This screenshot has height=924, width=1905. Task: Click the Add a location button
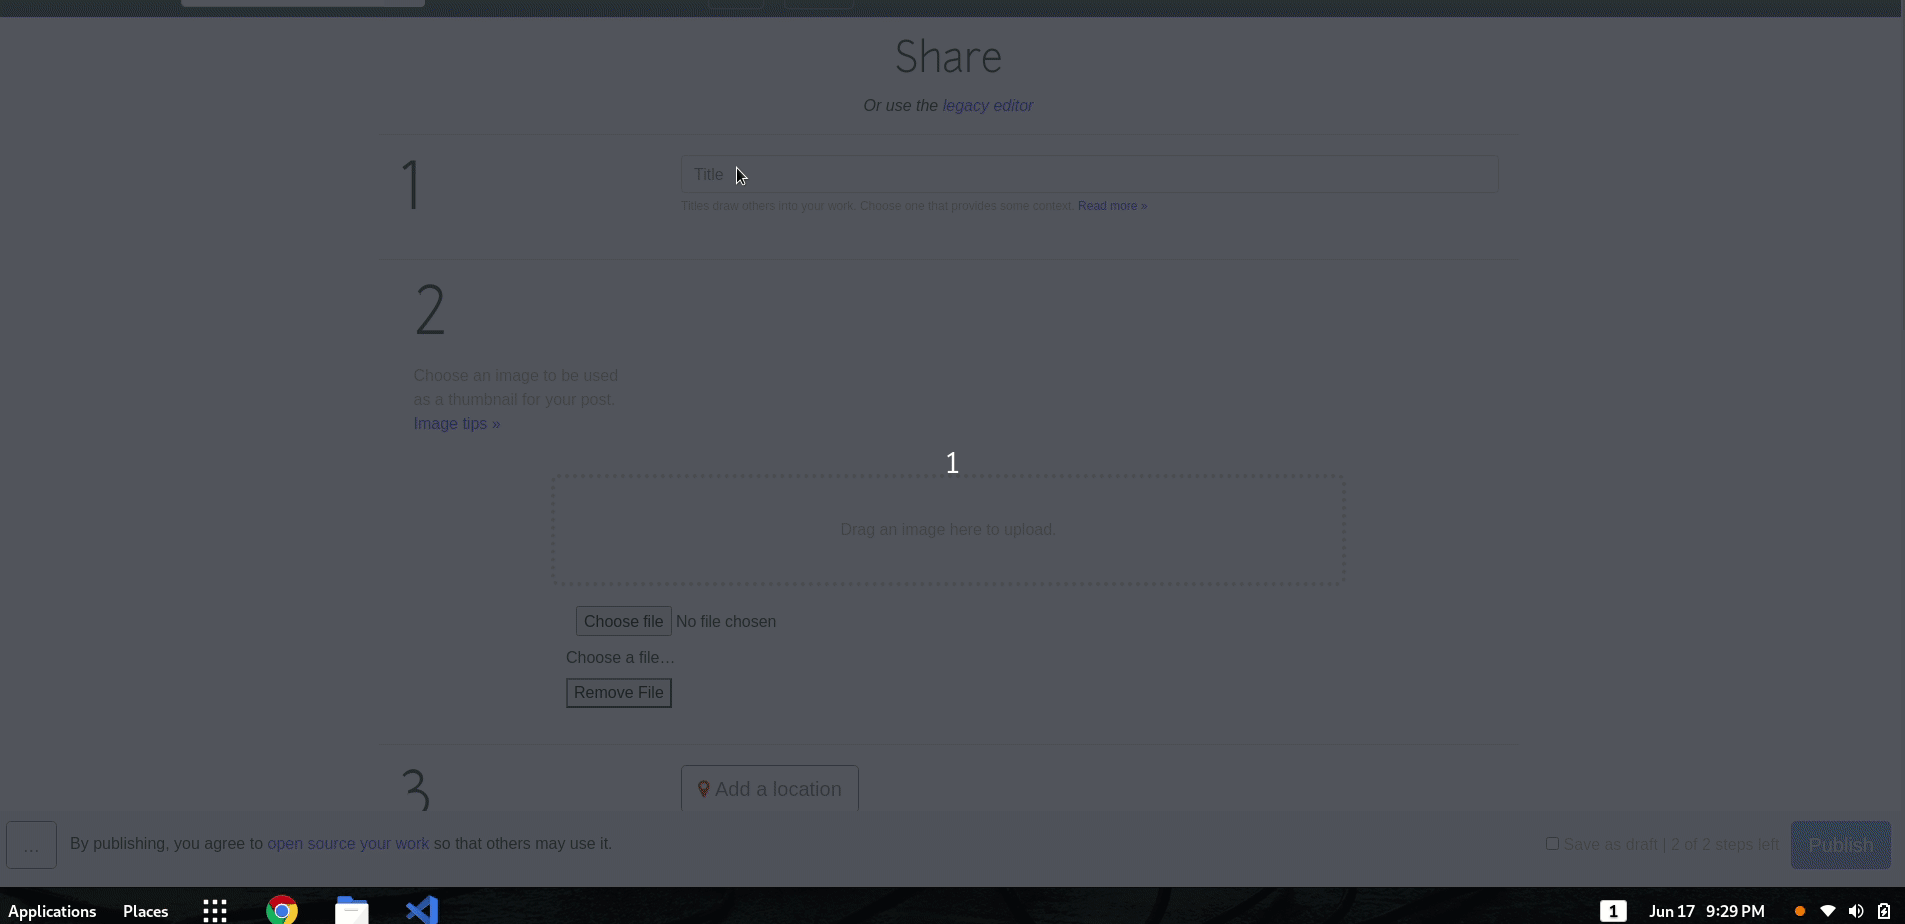point(769,789)
